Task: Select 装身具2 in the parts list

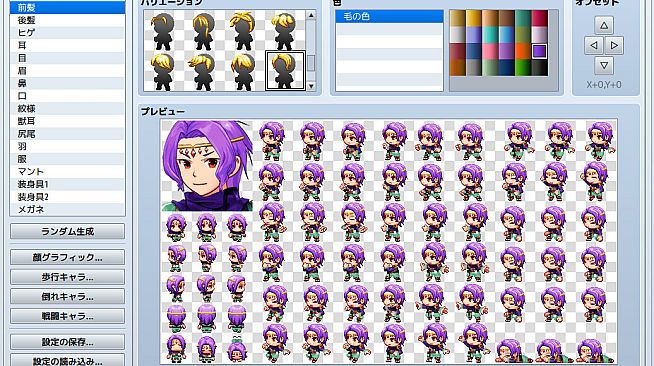Action: [67, 197]
